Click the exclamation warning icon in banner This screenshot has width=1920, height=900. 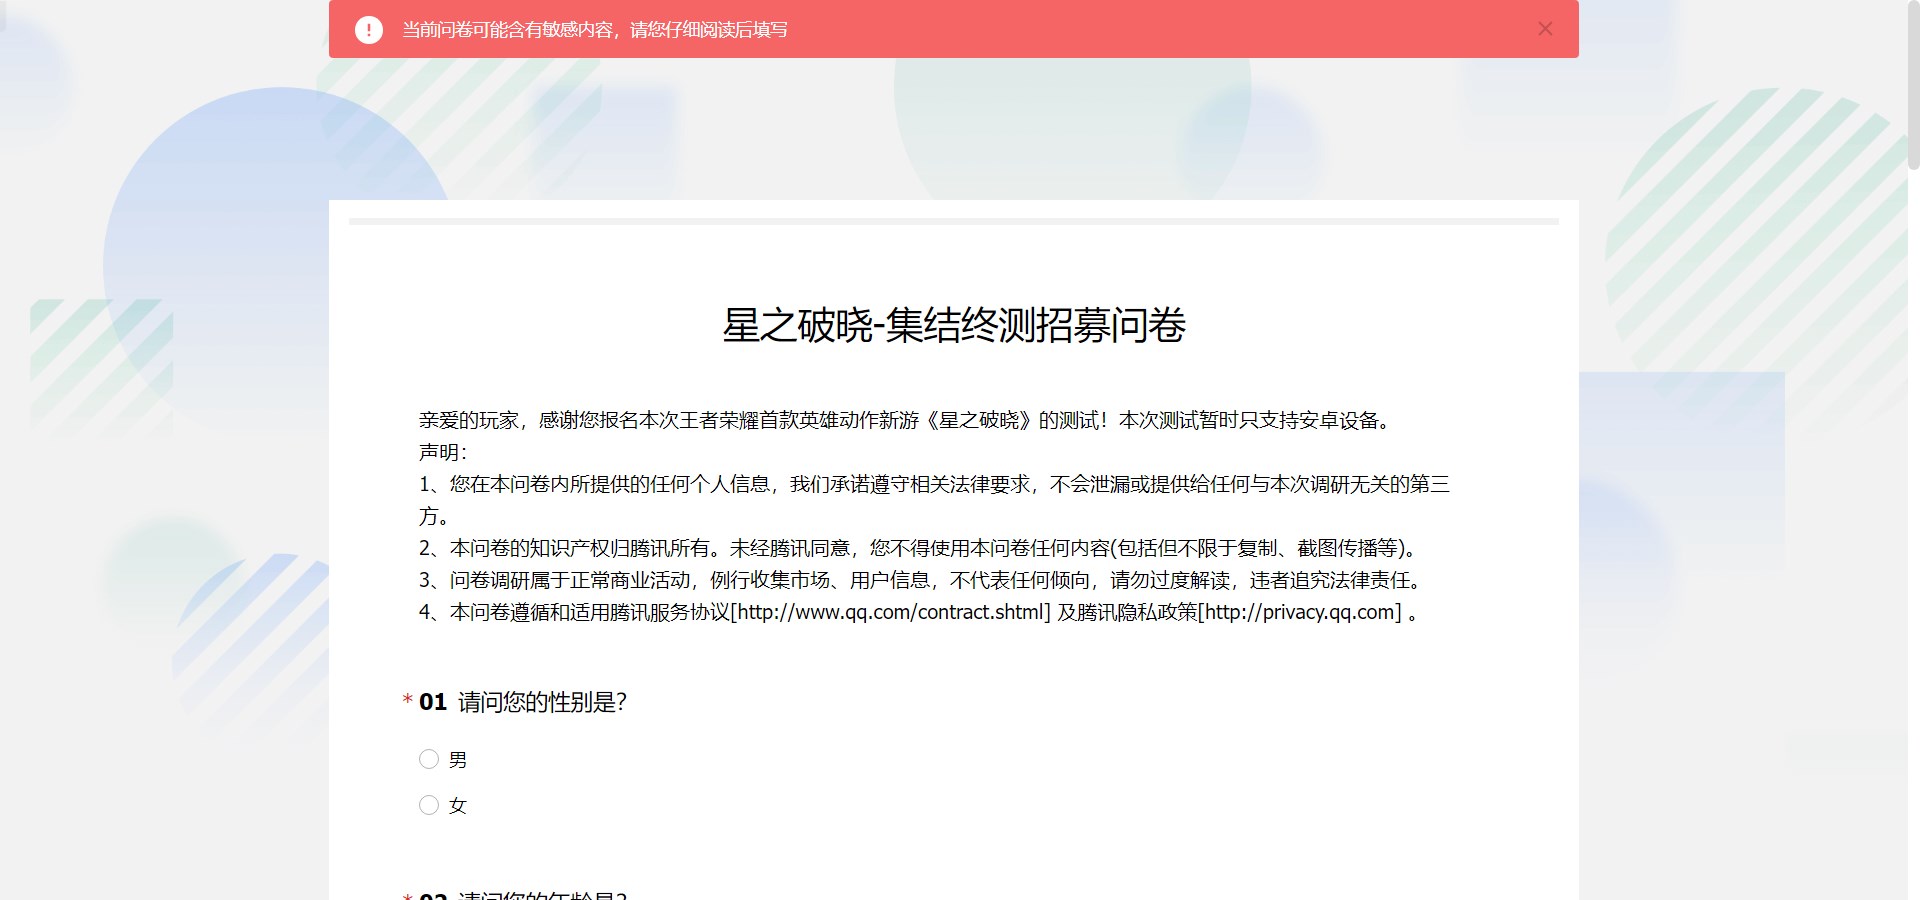pos(369,30)
